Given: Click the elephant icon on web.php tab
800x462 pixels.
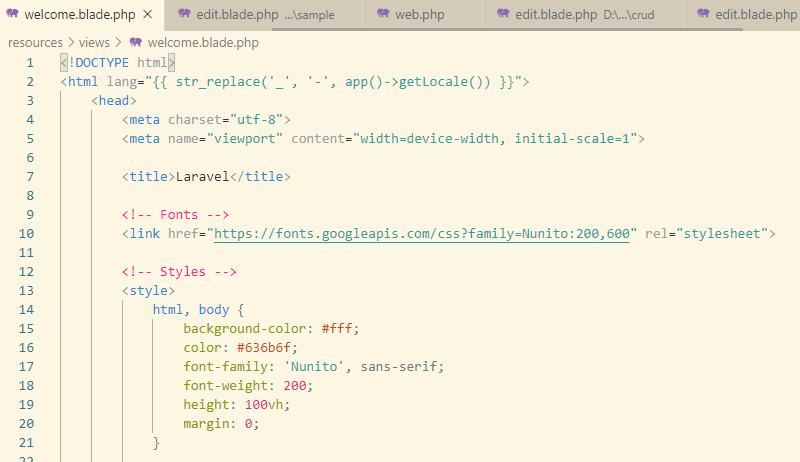Looking at the screenshot, I should pyautogui.click(x=384, y=15).
